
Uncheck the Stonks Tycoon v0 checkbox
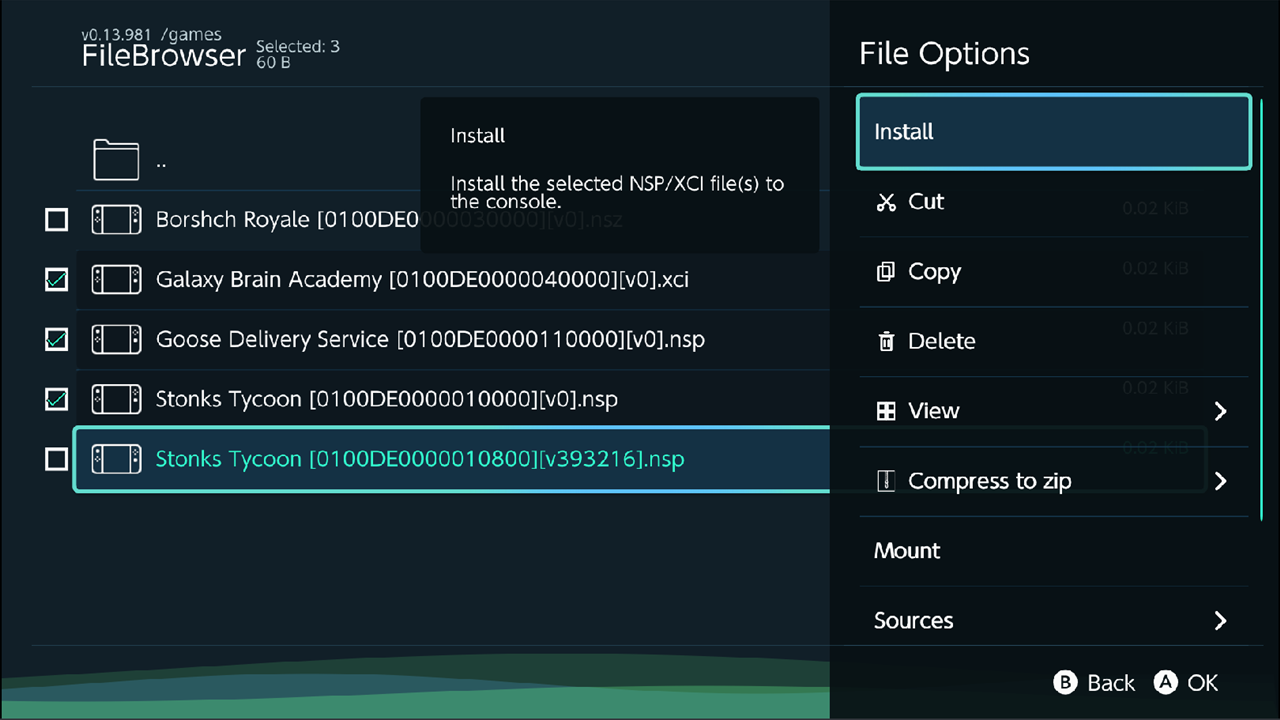(x=57, y=400)
